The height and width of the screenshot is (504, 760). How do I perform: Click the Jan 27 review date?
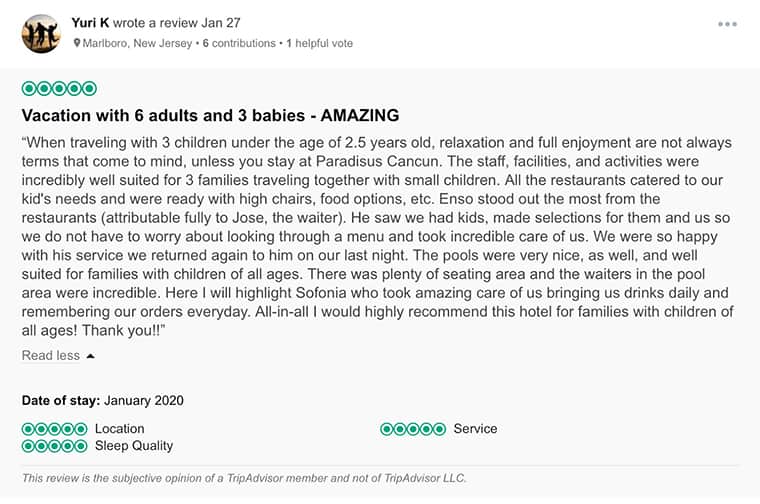pyautogui.click(x=223, y=22)
